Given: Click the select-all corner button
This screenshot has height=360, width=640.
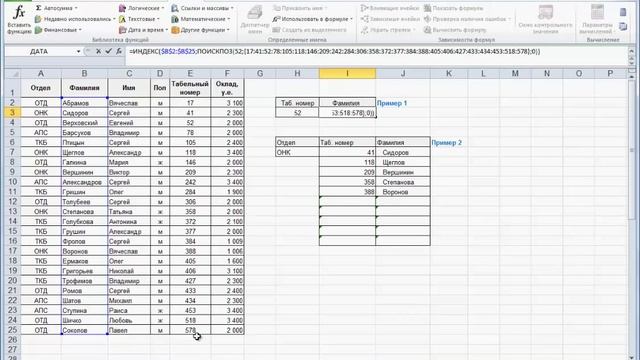Looking at the screenshot, I should tap(13, 74).
